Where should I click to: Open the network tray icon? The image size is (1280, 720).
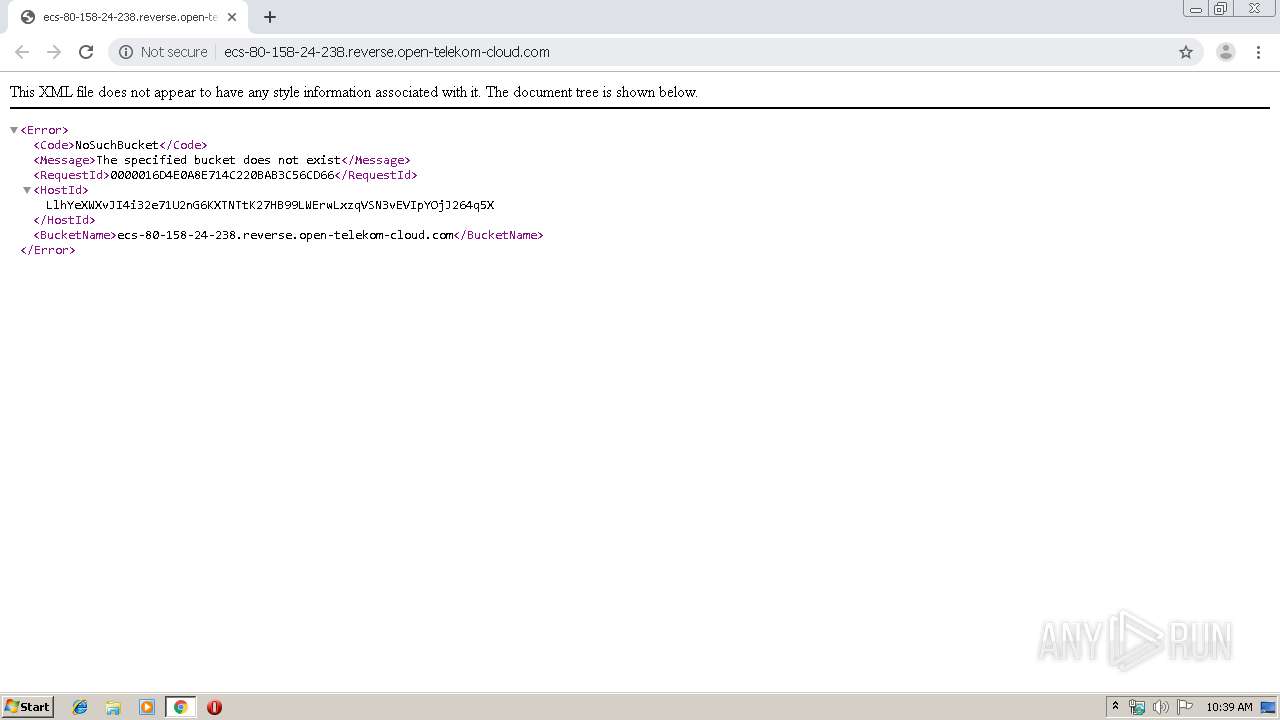click(x=1137, y=707)
